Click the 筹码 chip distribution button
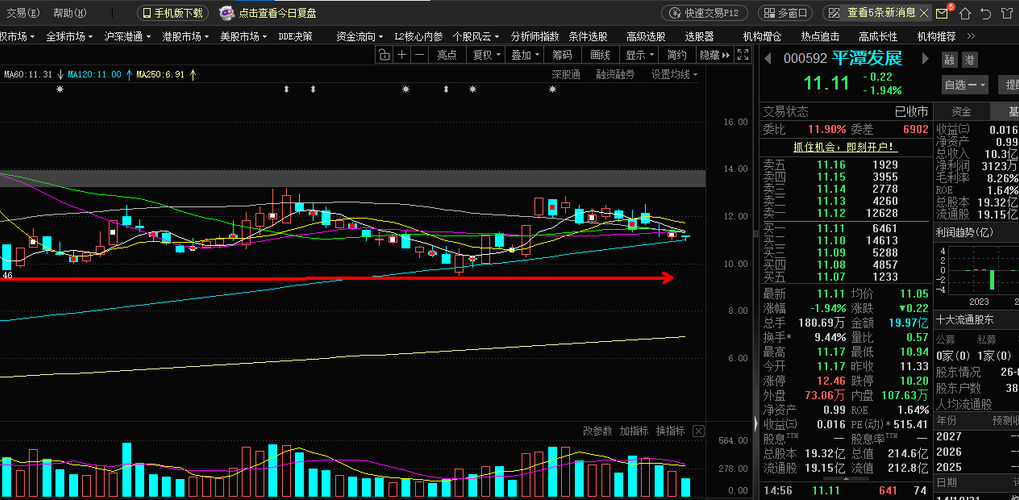 click(562, 55)
